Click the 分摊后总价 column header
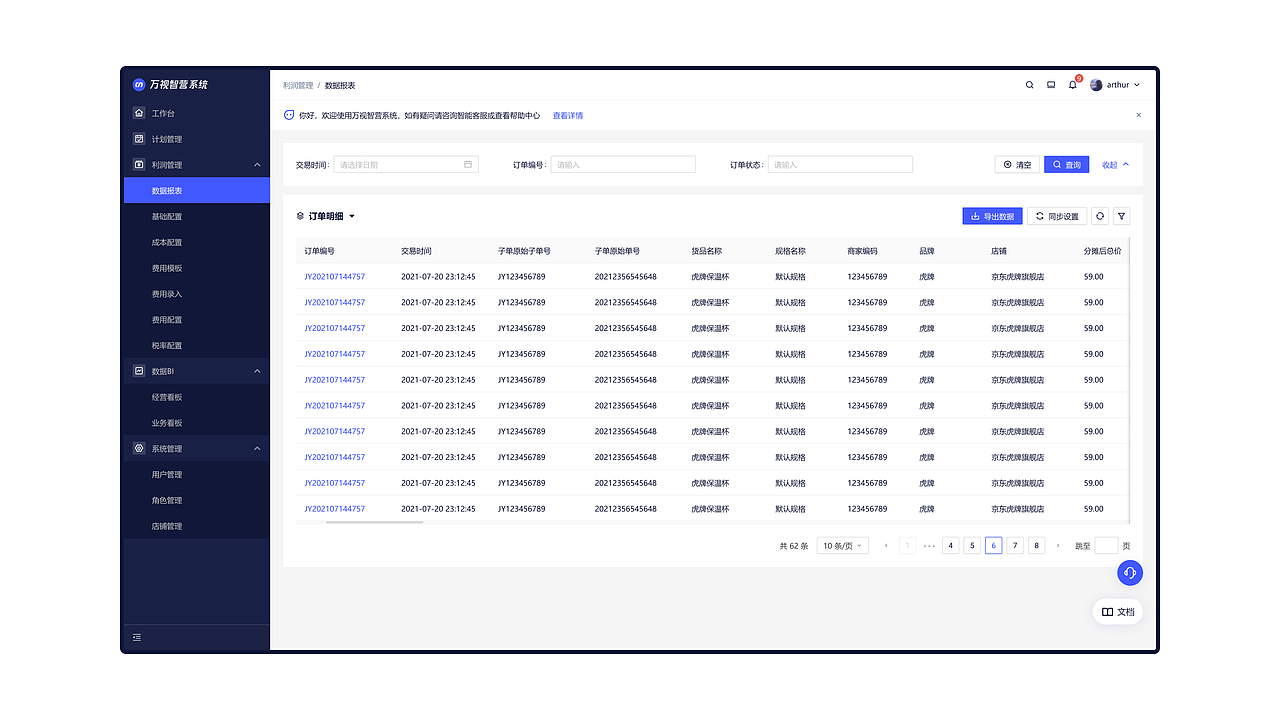Viewport: 1280px width, 720px height. [x=1103, y=251]
